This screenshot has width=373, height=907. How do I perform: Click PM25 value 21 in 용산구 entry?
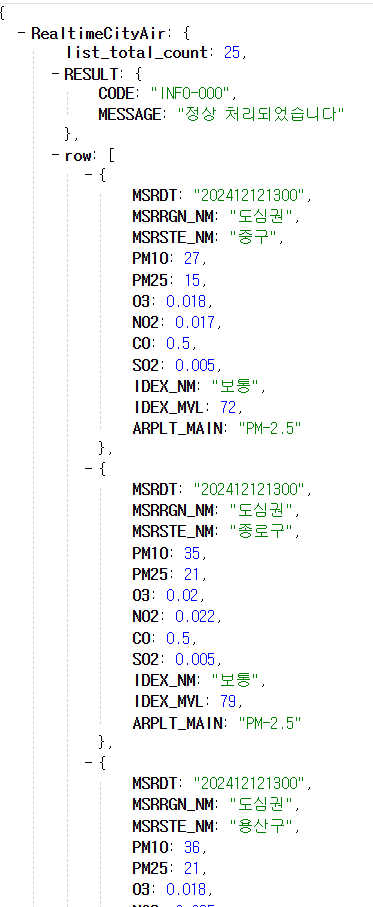pos(191,868)
